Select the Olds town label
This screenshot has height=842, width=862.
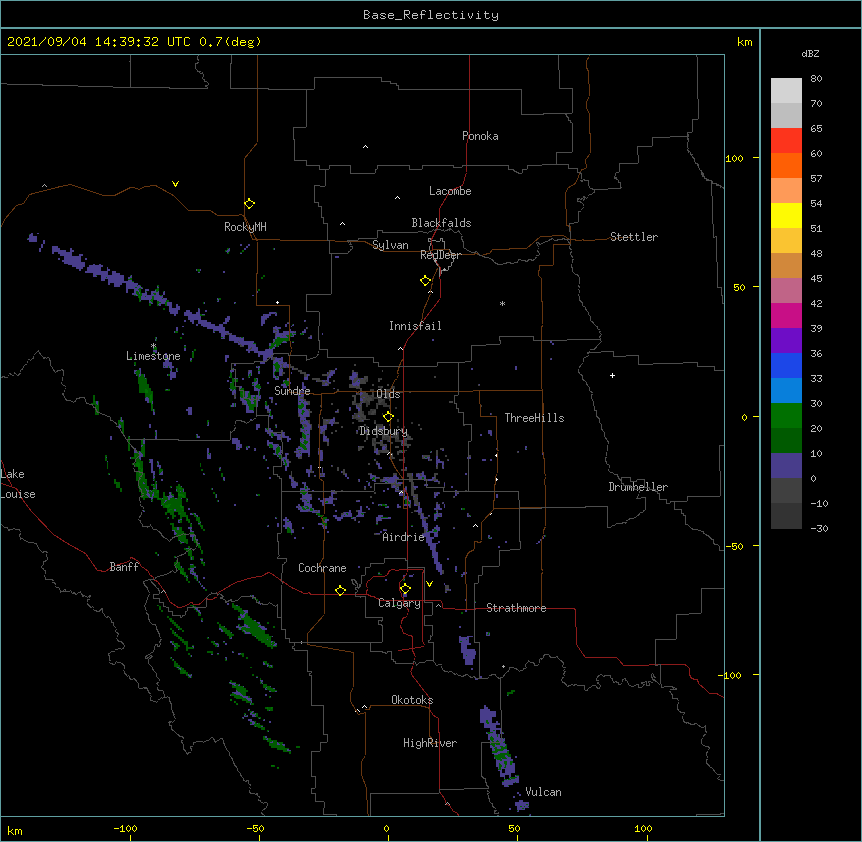[388, 394]
